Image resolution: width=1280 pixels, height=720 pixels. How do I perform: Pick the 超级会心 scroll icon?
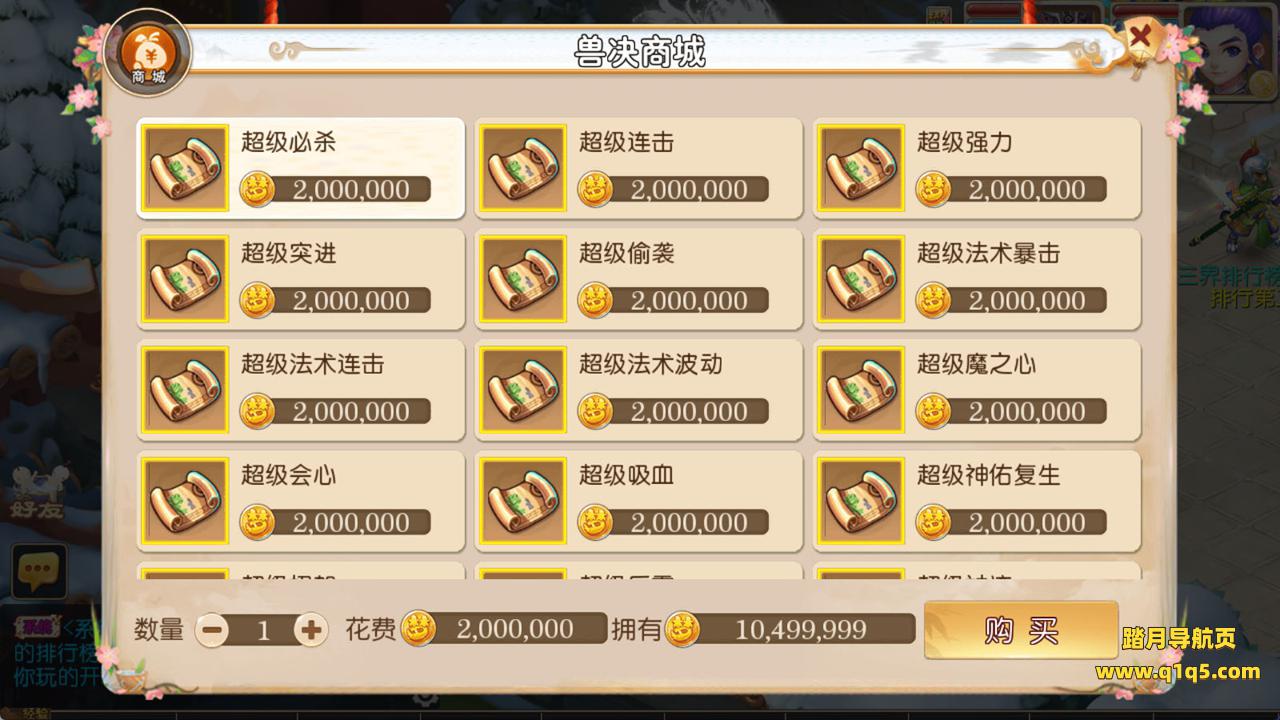point(185,501)
